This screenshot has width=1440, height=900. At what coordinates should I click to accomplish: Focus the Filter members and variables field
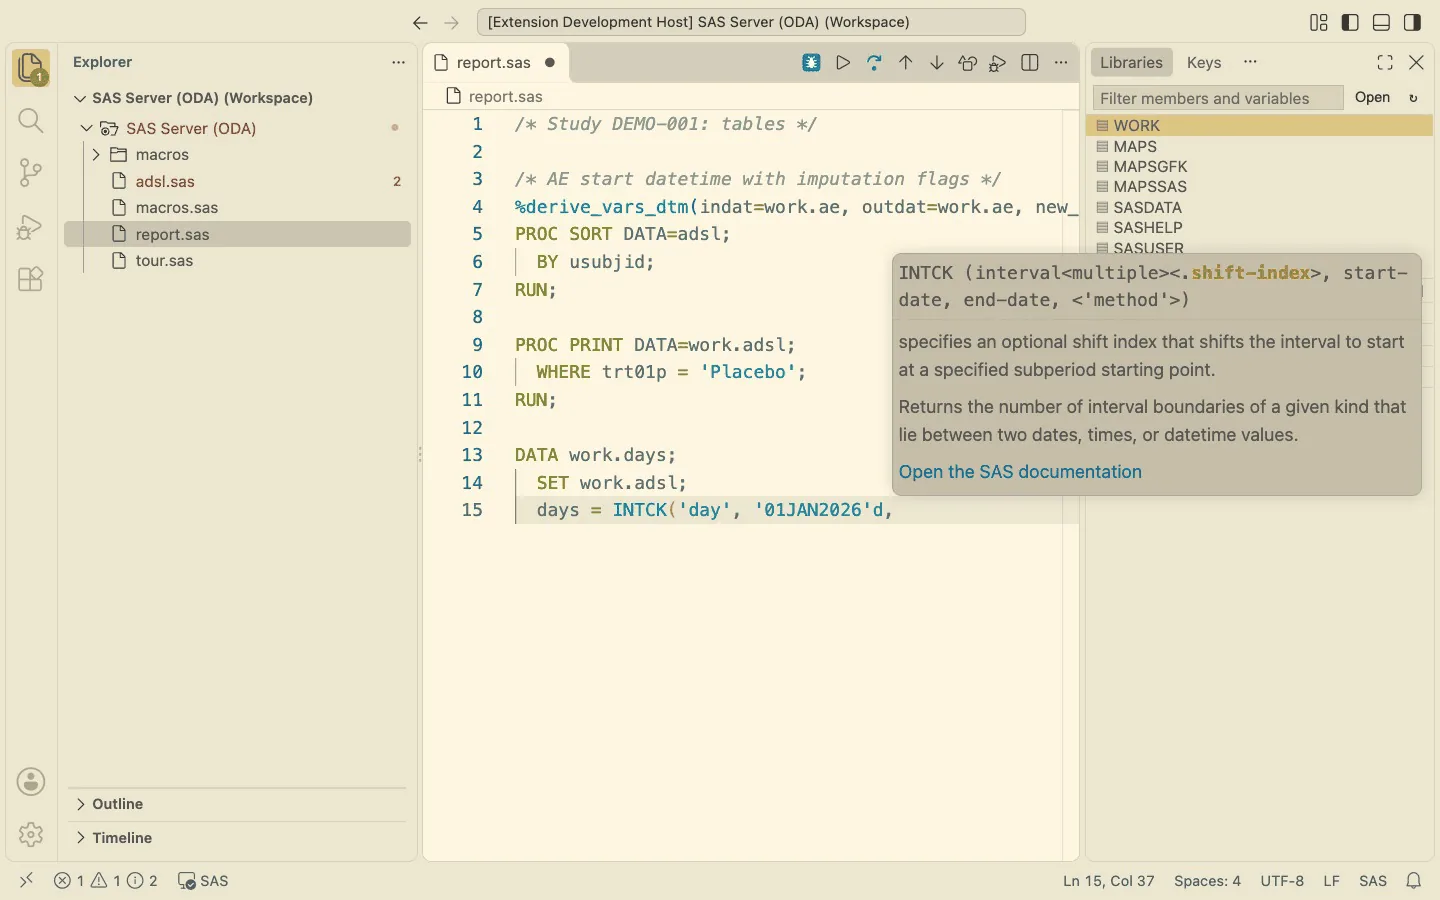pyautogui.click(x=1218, y=98)
